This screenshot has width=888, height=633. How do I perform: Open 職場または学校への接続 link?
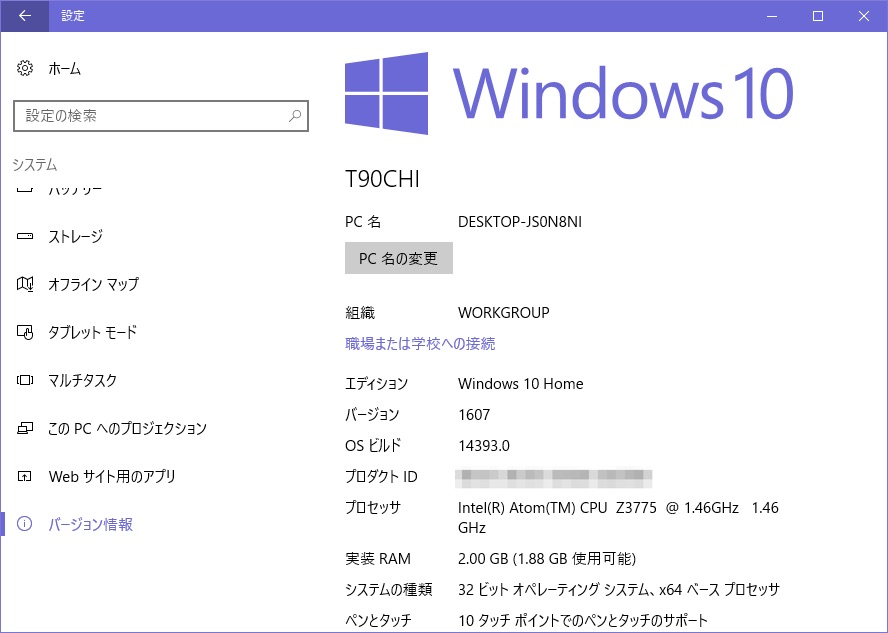point(420,344)
